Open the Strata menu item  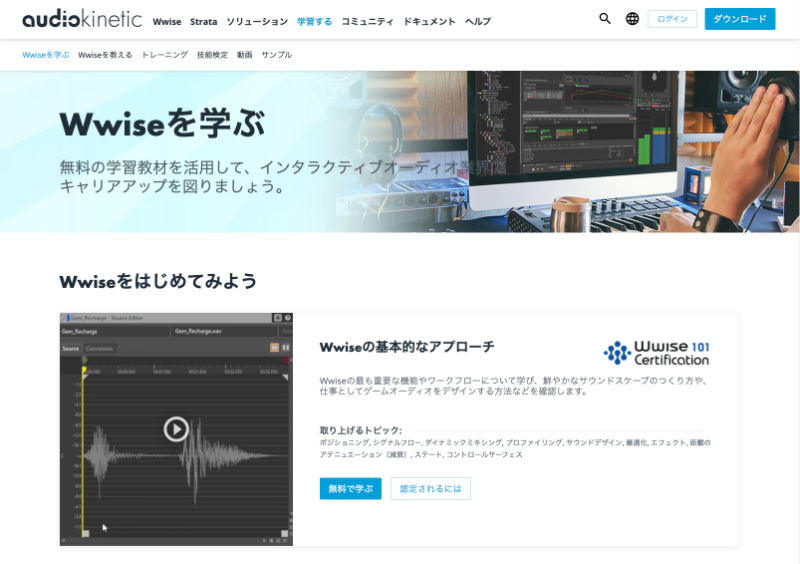(203, 21)
